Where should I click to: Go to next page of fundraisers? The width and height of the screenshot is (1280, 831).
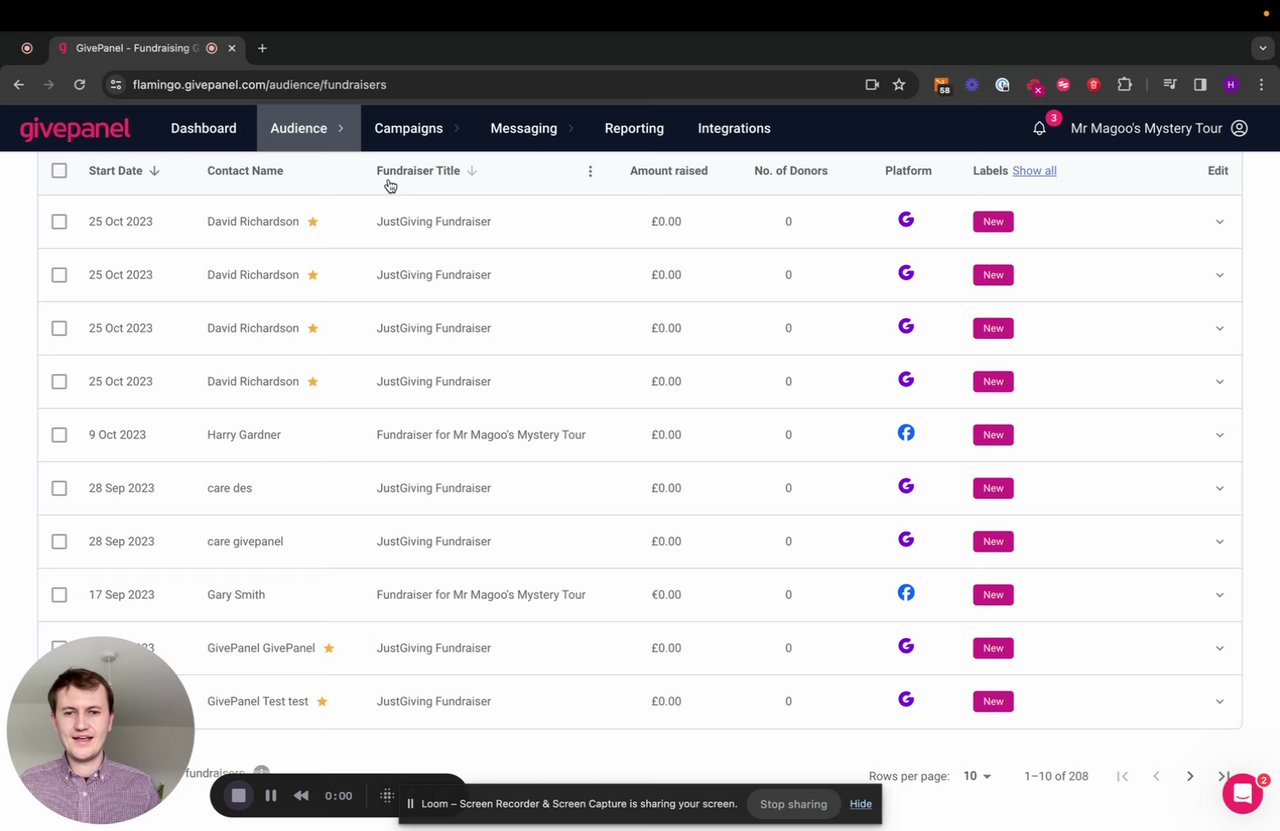point(1189,776)
